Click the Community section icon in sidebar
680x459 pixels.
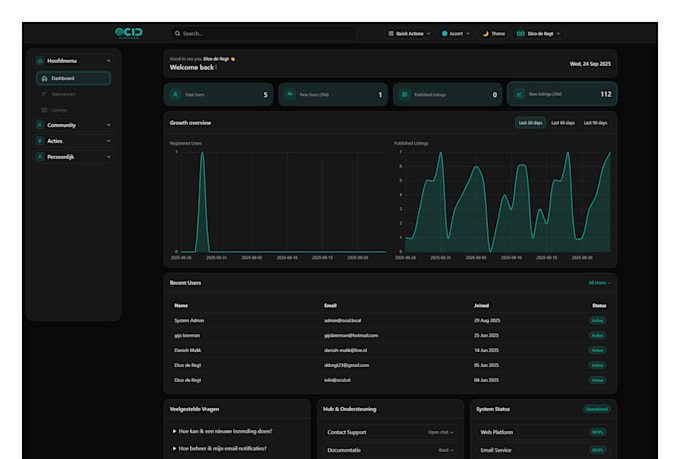pos(40,125)
